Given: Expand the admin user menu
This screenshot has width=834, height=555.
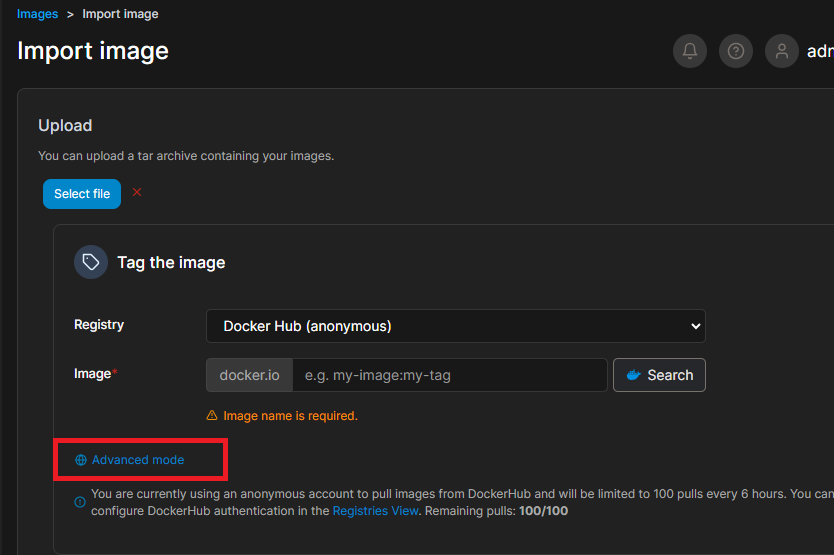Looking at the screenshot, I should (819, 51).
